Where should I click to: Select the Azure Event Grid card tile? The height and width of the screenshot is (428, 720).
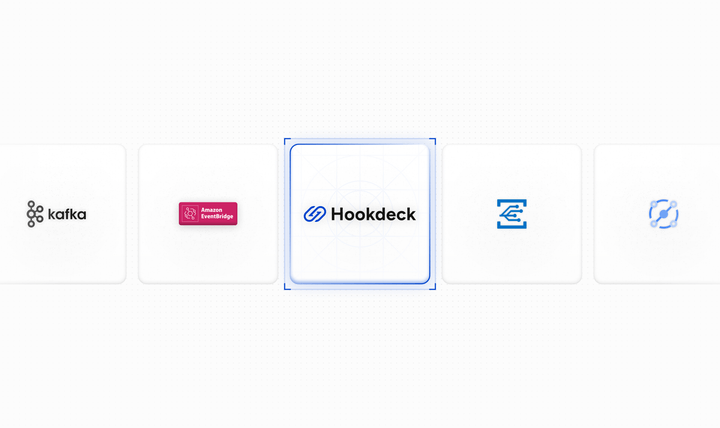[x=512, y=214]
